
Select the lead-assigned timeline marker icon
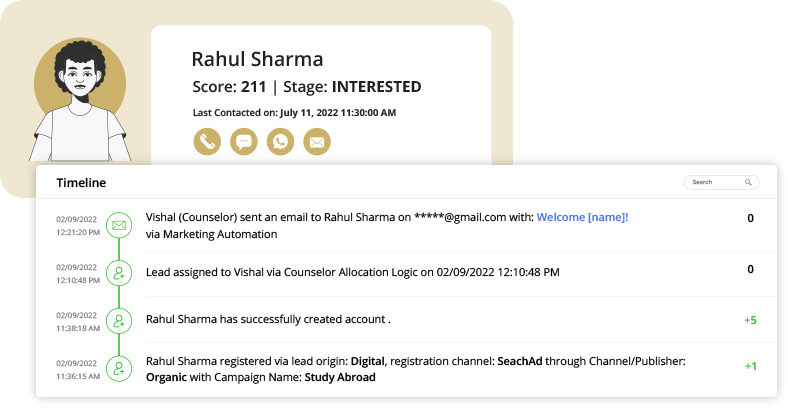tap(119, 272)
